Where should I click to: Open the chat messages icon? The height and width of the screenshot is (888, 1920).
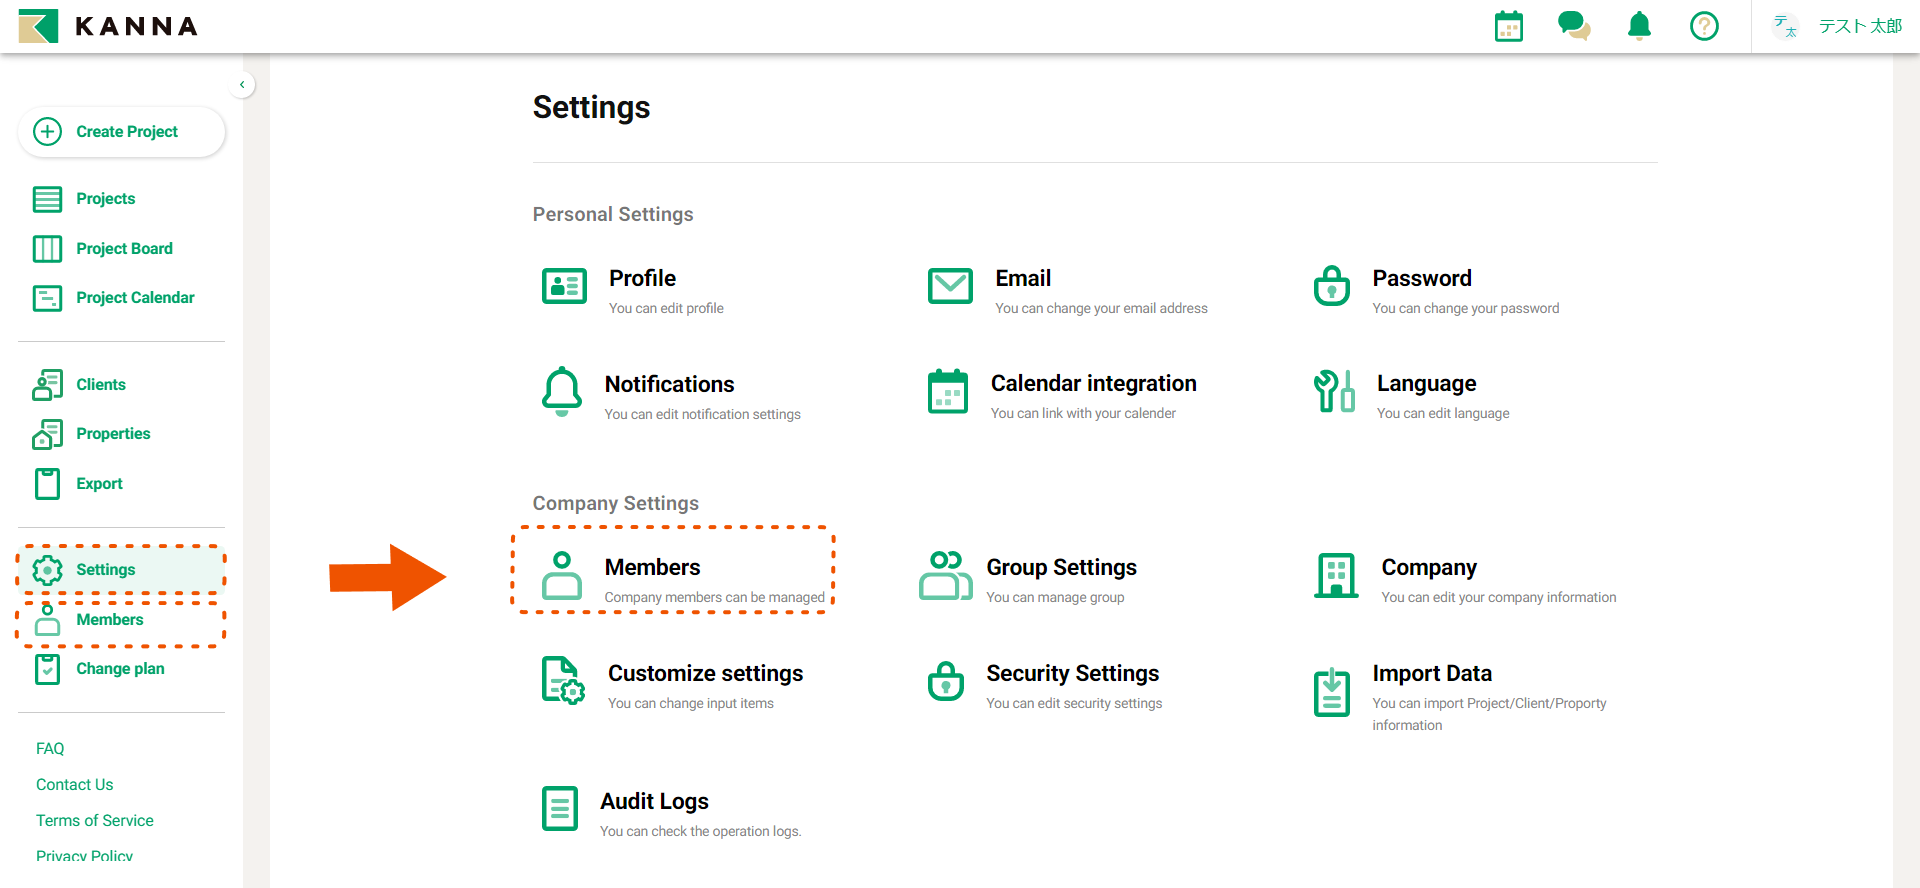pyautogui.click(x=1573, y=26)
